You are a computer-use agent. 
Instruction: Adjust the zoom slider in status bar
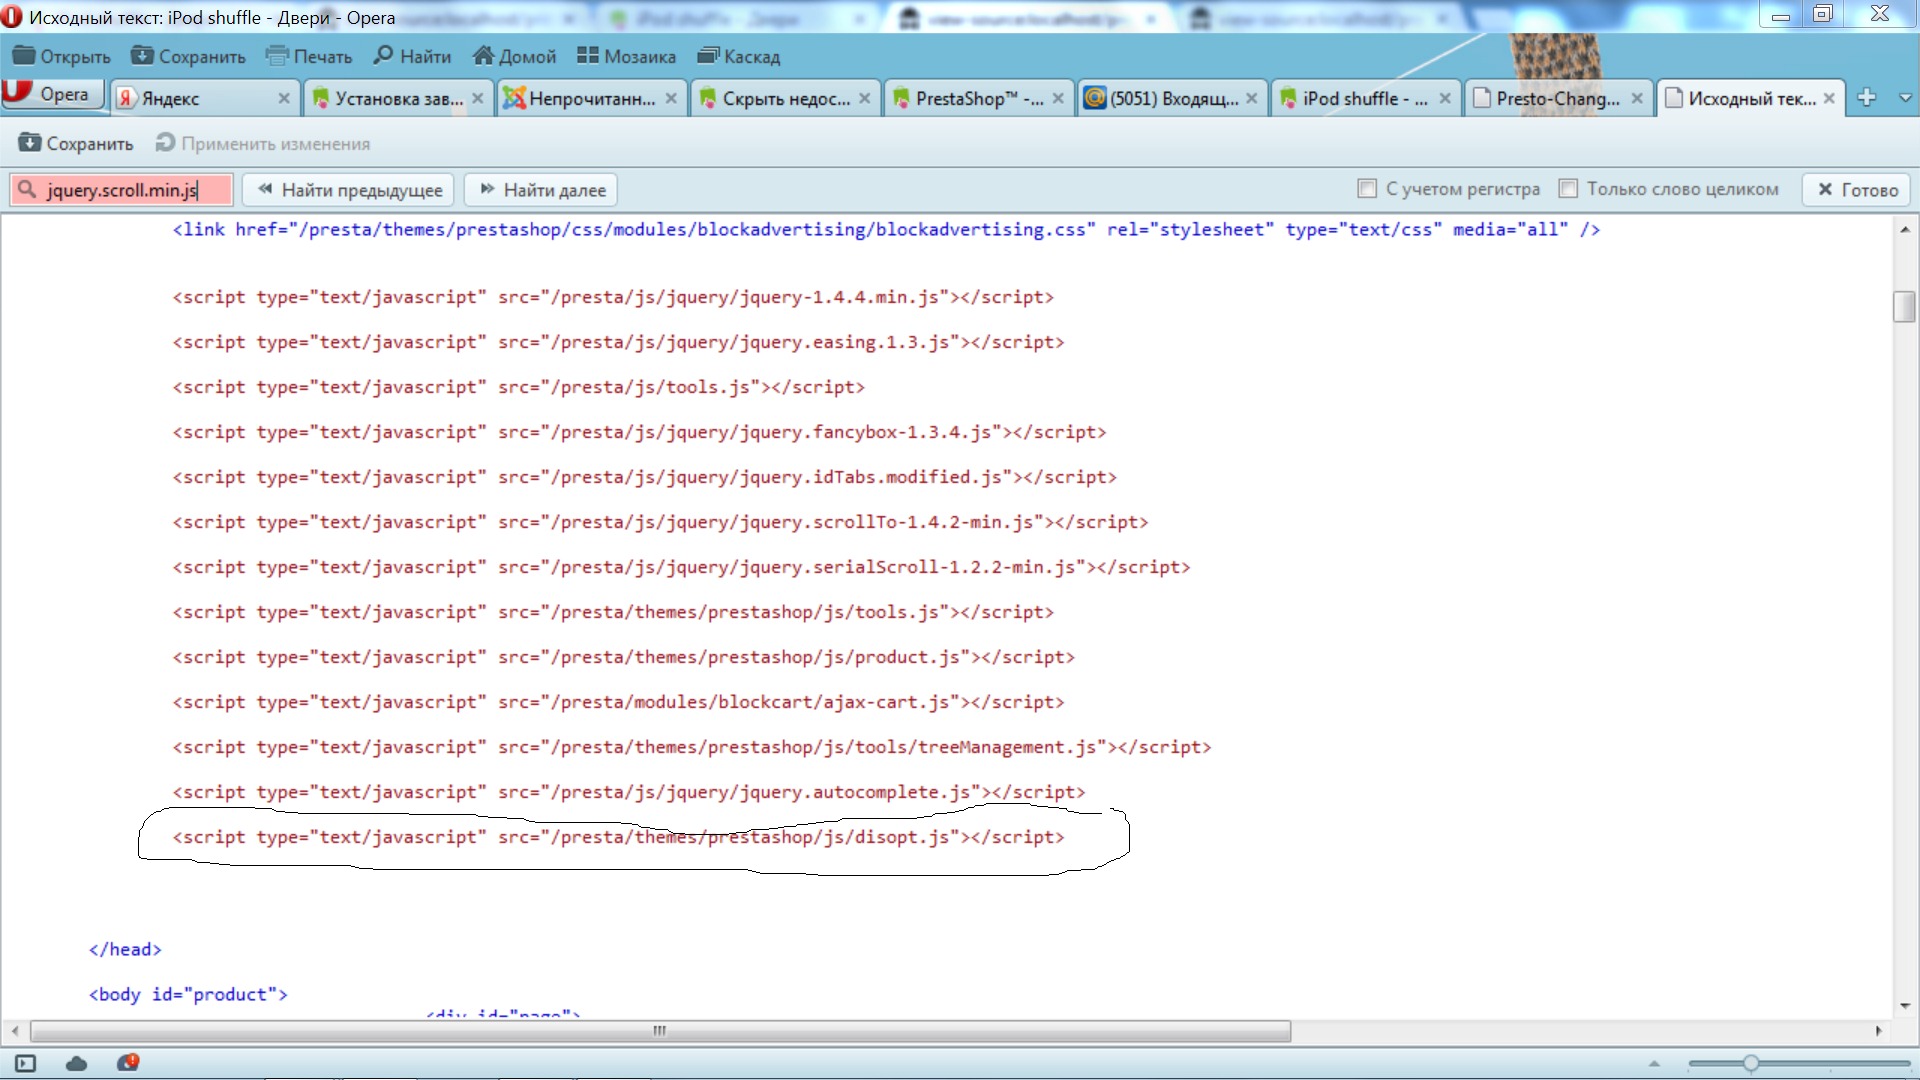(1750, 1063)
